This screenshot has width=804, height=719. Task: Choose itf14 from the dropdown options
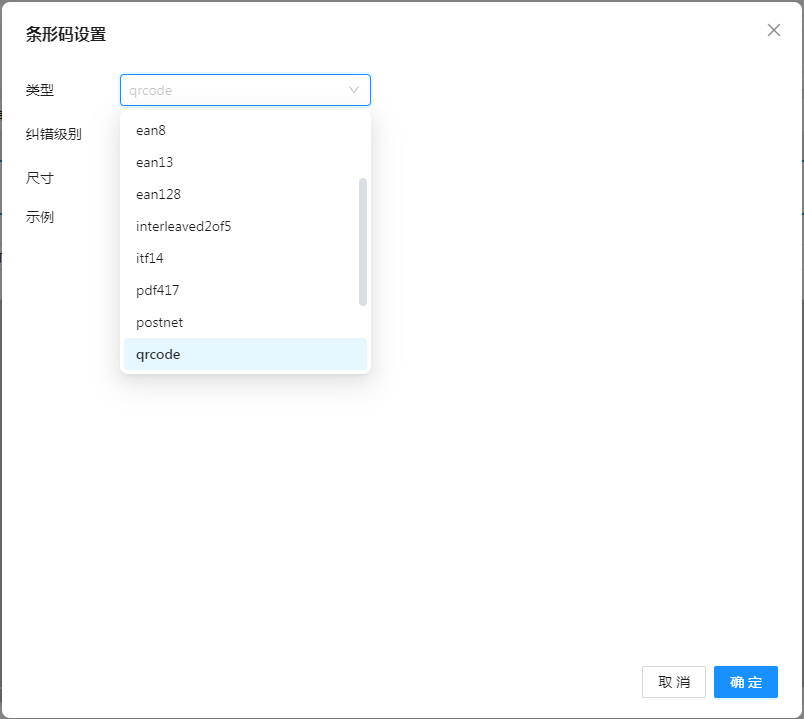150,258
